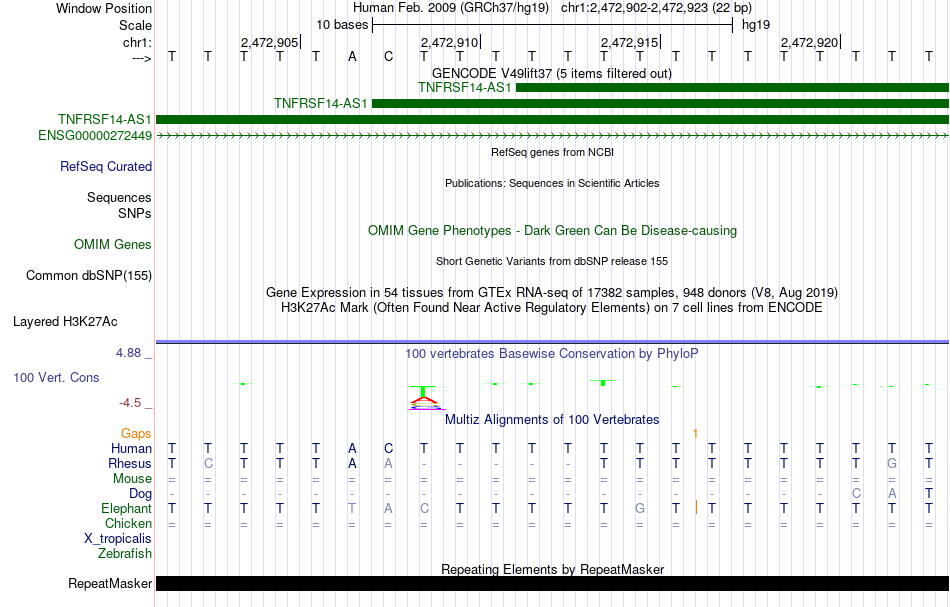Image resolution: width=950 pixels, height=607 pixels.
Task: Click the middle-length TNFRSF14-AS1 transcript label
Action: 321,104
